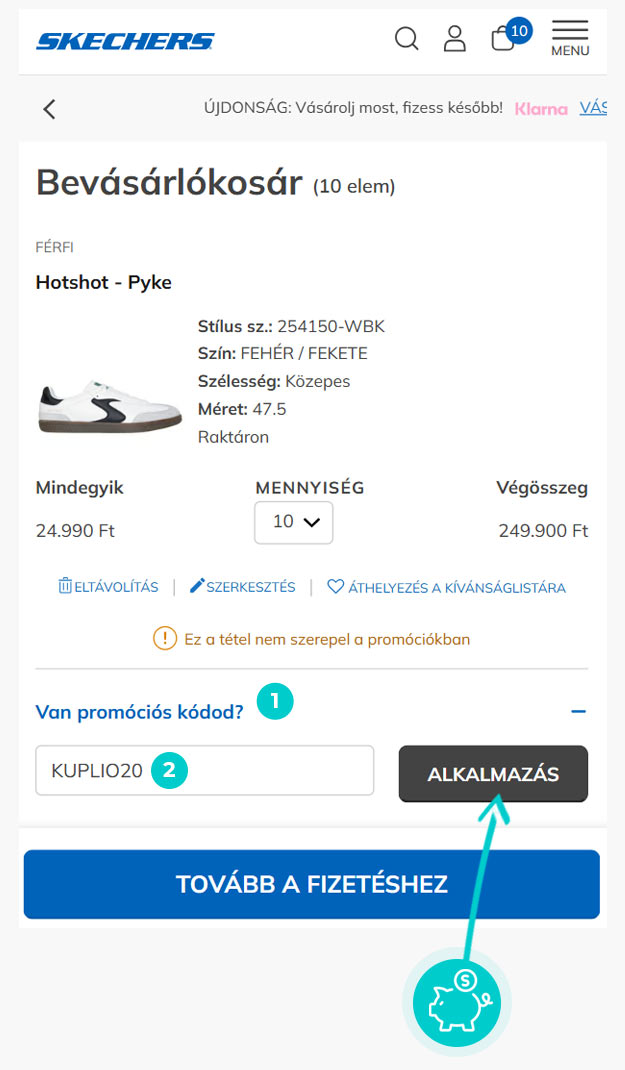Move item to wishlist via ÁTHELYEZÉS link
625x1070 pixels.
446,587
